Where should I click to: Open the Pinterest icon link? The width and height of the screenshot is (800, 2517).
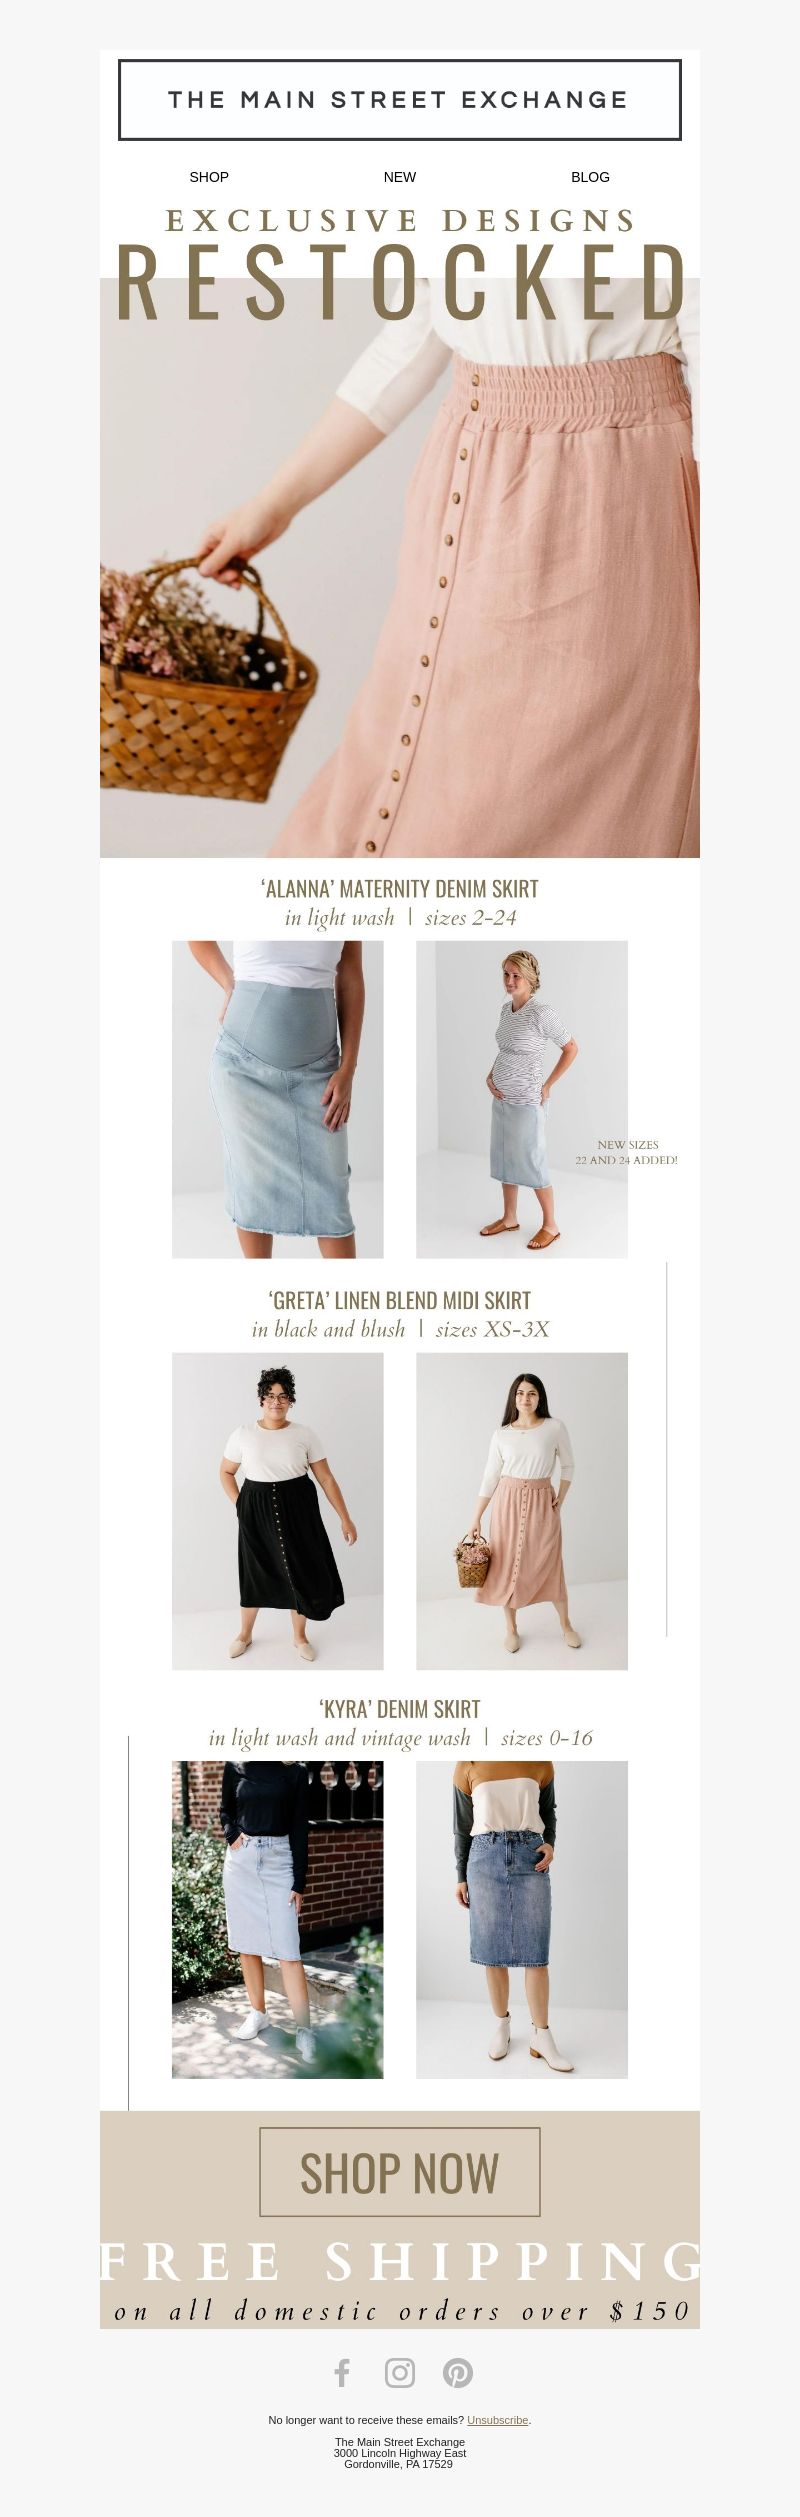[x=458, y=2372]
